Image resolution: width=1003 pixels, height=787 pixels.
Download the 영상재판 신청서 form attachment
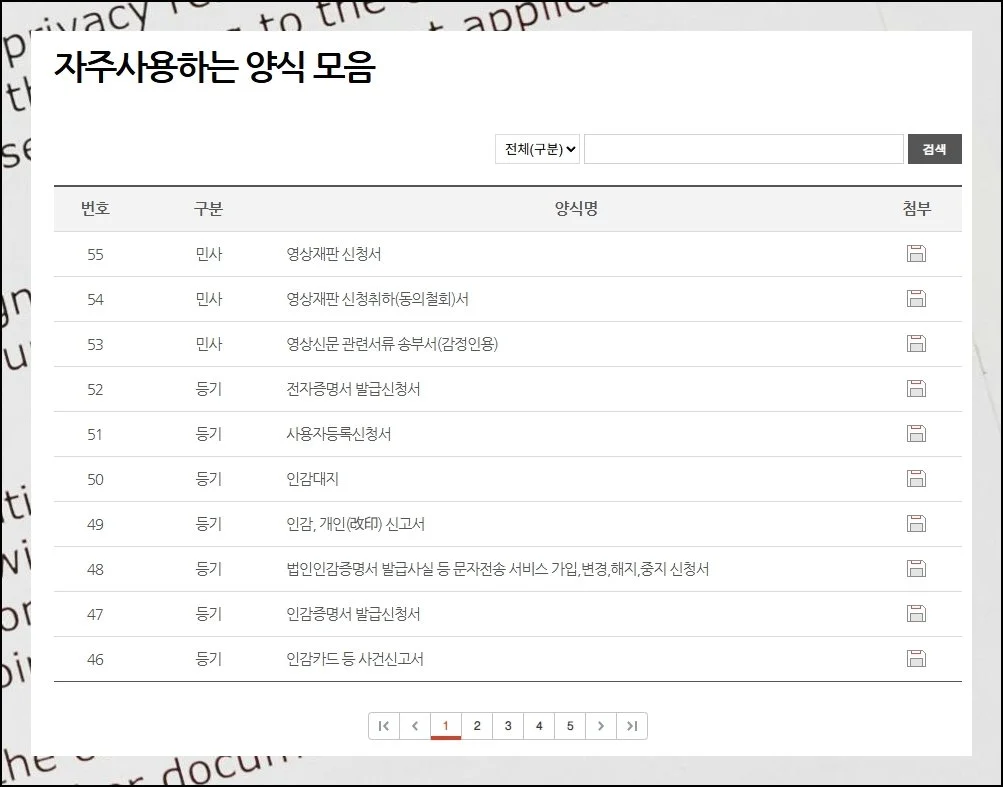(916, 254)
